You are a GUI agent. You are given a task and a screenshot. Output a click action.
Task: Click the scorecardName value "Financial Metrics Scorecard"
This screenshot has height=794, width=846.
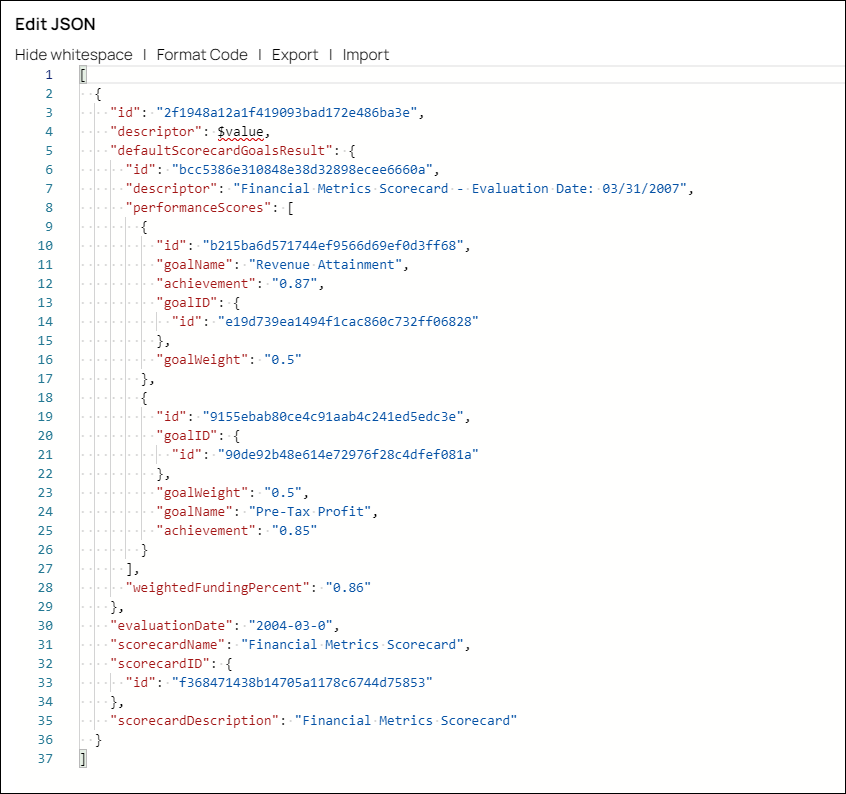[x=352, y=645]
